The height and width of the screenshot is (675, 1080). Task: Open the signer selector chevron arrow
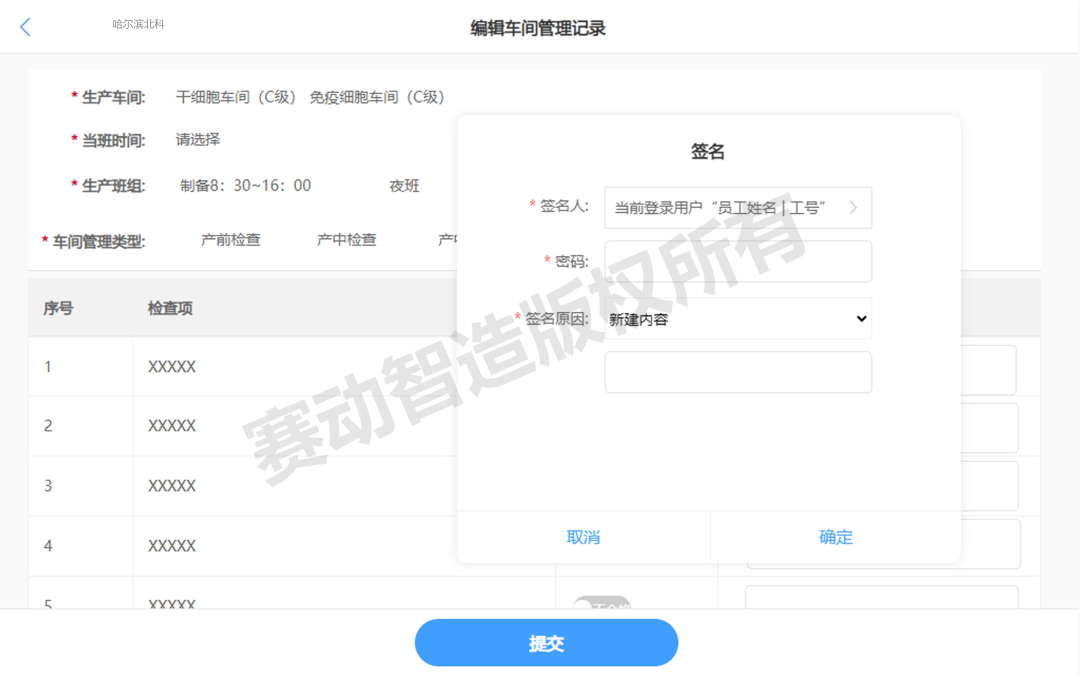[x=853, y=207]
